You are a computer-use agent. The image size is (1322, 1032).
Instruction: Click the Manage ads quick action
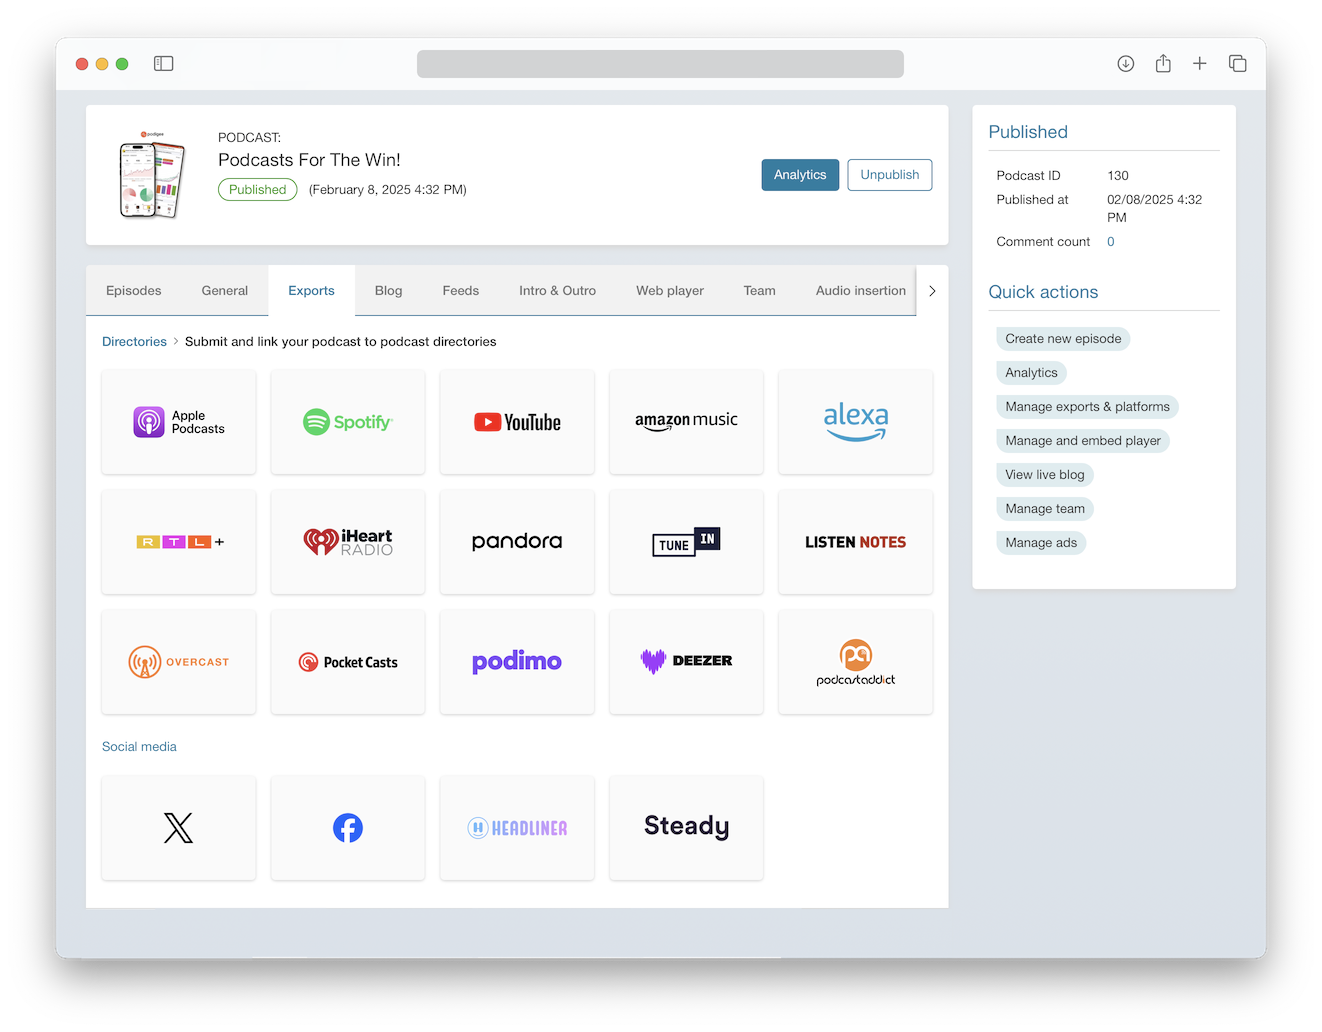point(1041,543)
